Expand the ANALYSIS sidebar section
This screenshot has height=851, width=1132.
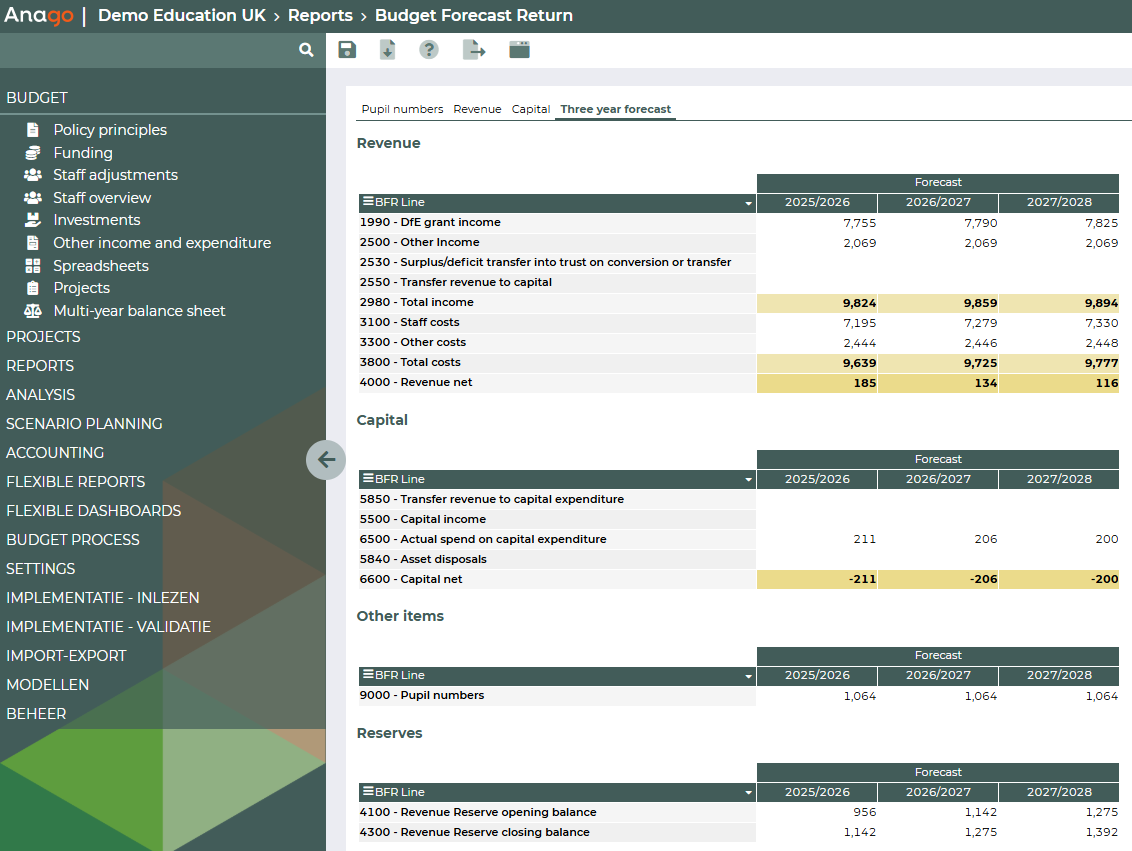(40, 395)
